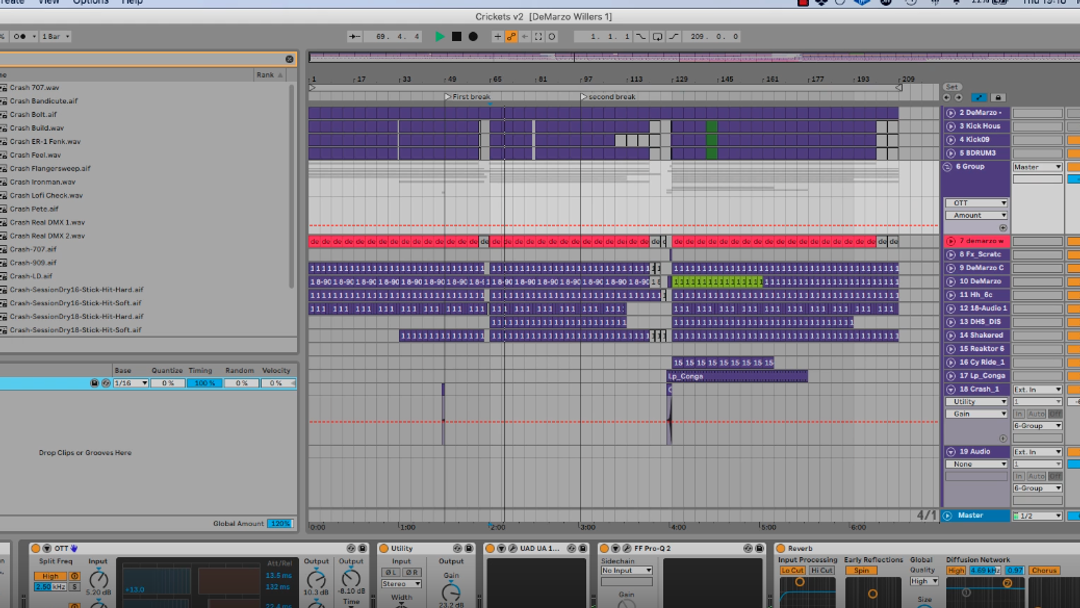Image resolution: width=1080 pixels, height=608 pixels.
Task: Unfold track 7 demarzo
Action: click(950, 241)
